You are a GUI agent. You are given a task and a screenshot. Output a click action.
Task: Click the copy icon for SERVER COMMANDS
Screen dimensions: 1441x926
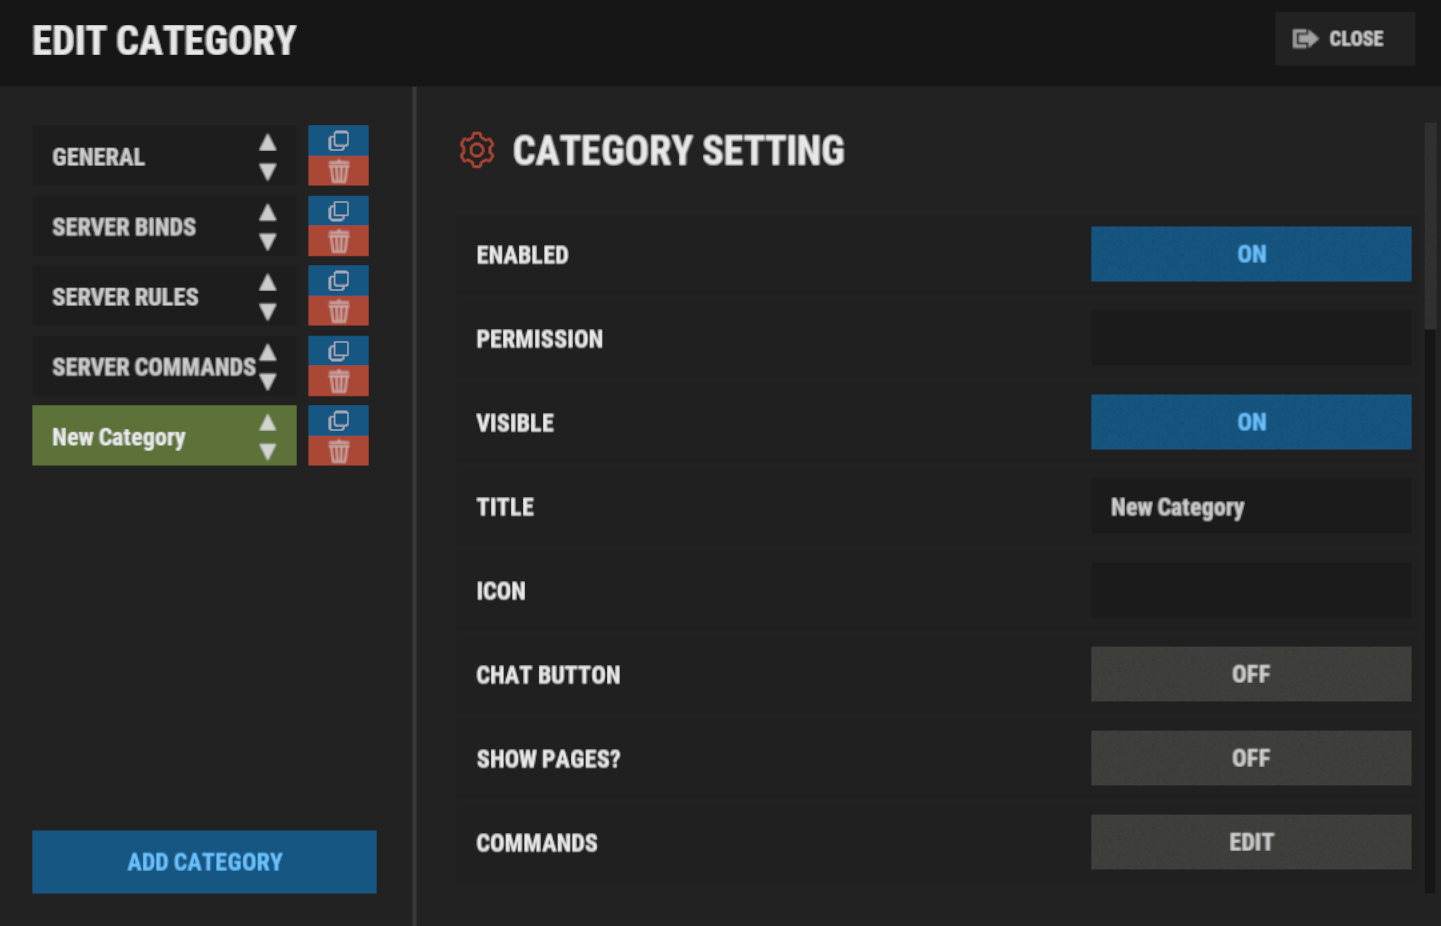pos(338,351)
